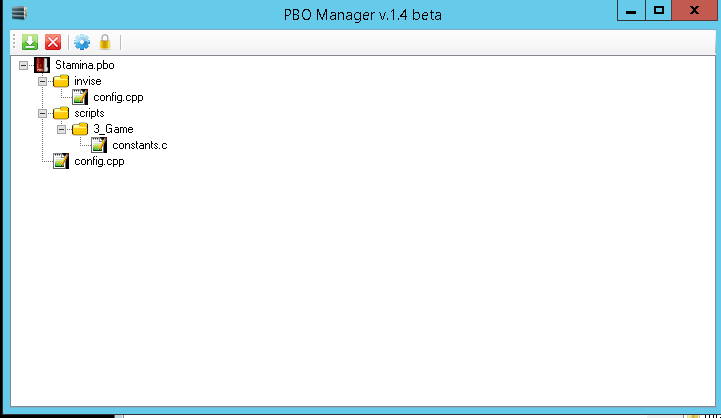This screenshot has width=721, height=418.
Task: Collapse the invise folder node
Action: 42,81
